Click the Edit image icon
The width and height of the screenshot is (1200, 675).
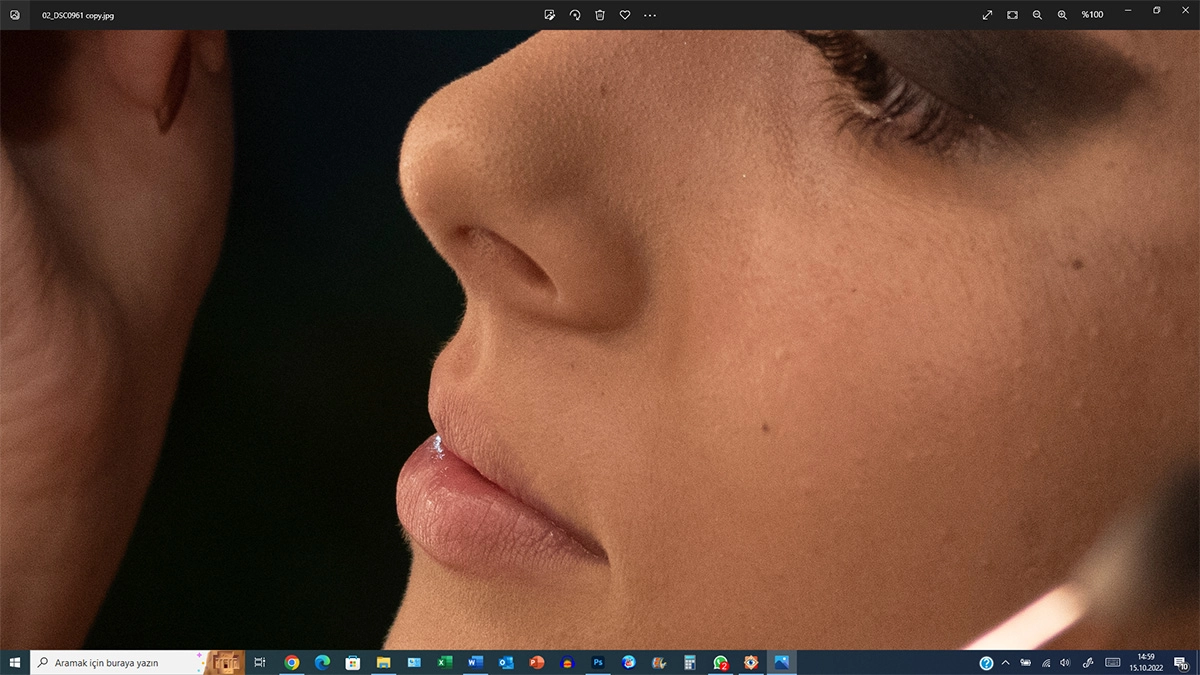[549, 15]
